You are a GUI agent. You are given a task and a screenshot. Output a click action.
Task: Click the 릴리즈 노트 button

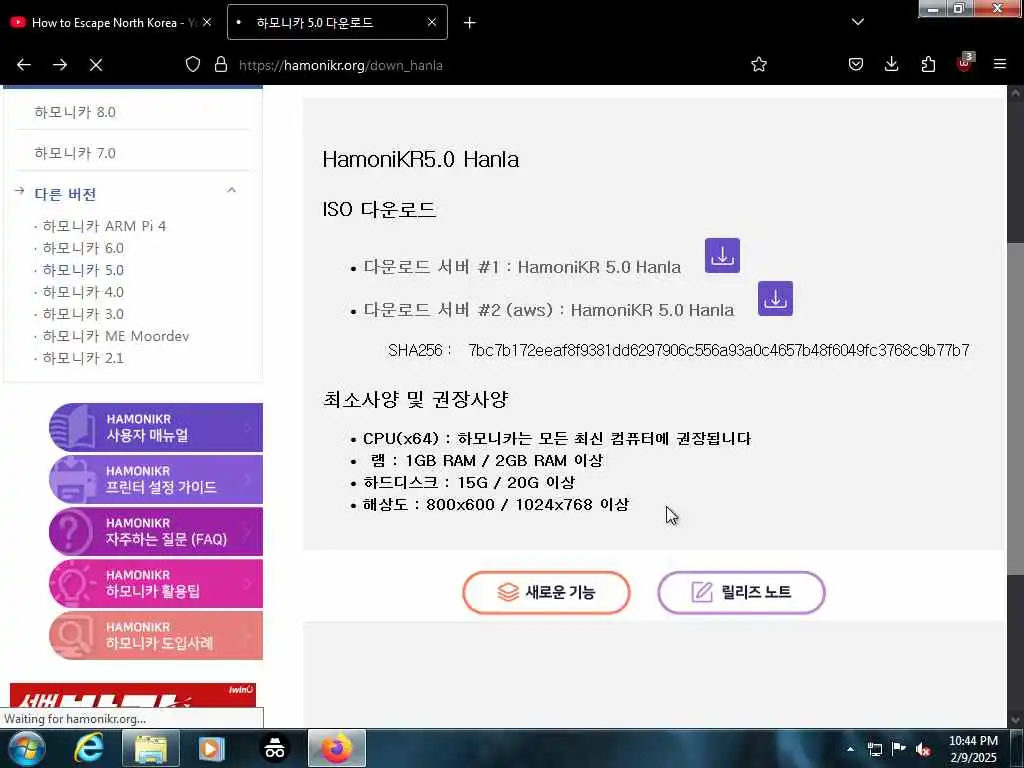tap(741, 592)
